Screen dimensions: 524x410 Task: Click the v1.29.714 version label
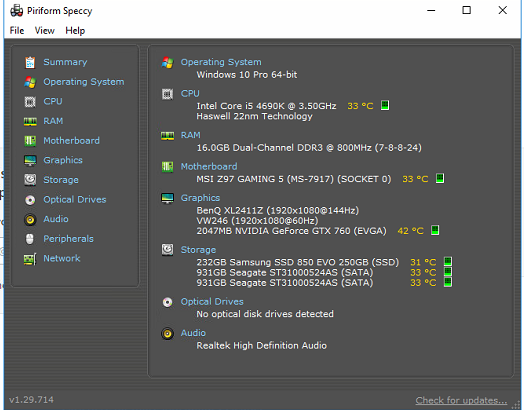click(31, 400)
